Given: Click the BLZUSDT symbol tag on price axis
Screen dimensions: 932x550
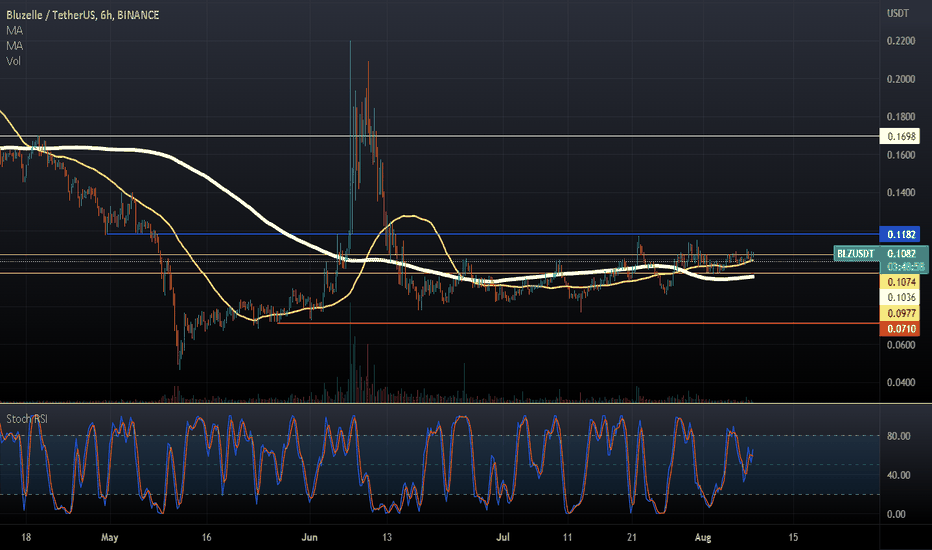Looking at the screenshot, I should [x=856, y=253].
